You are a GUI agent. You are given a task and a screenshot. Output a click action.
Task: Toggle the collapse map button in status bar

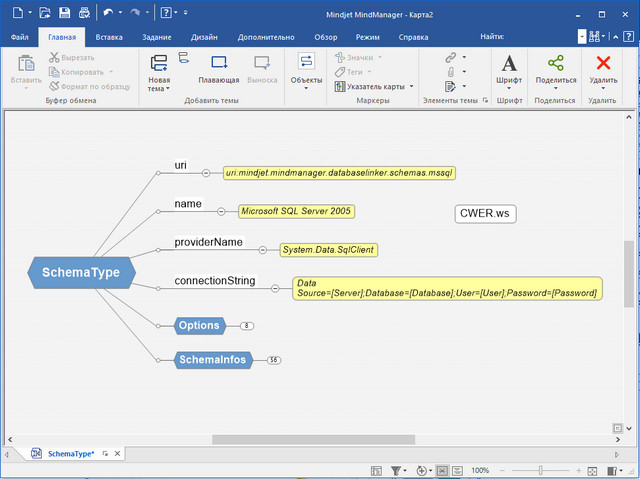442,471
